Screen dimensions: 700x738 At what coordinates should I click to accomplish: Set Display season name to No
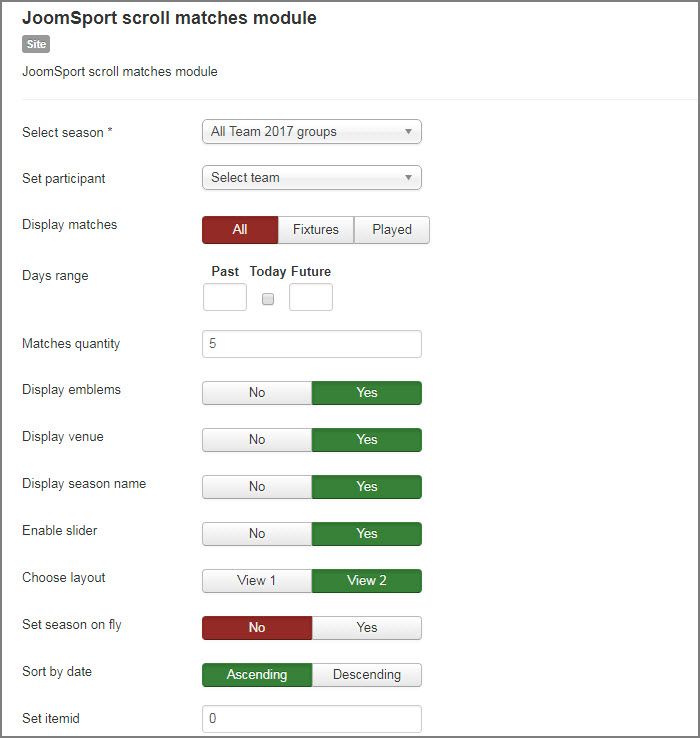[x=257, y=487]
